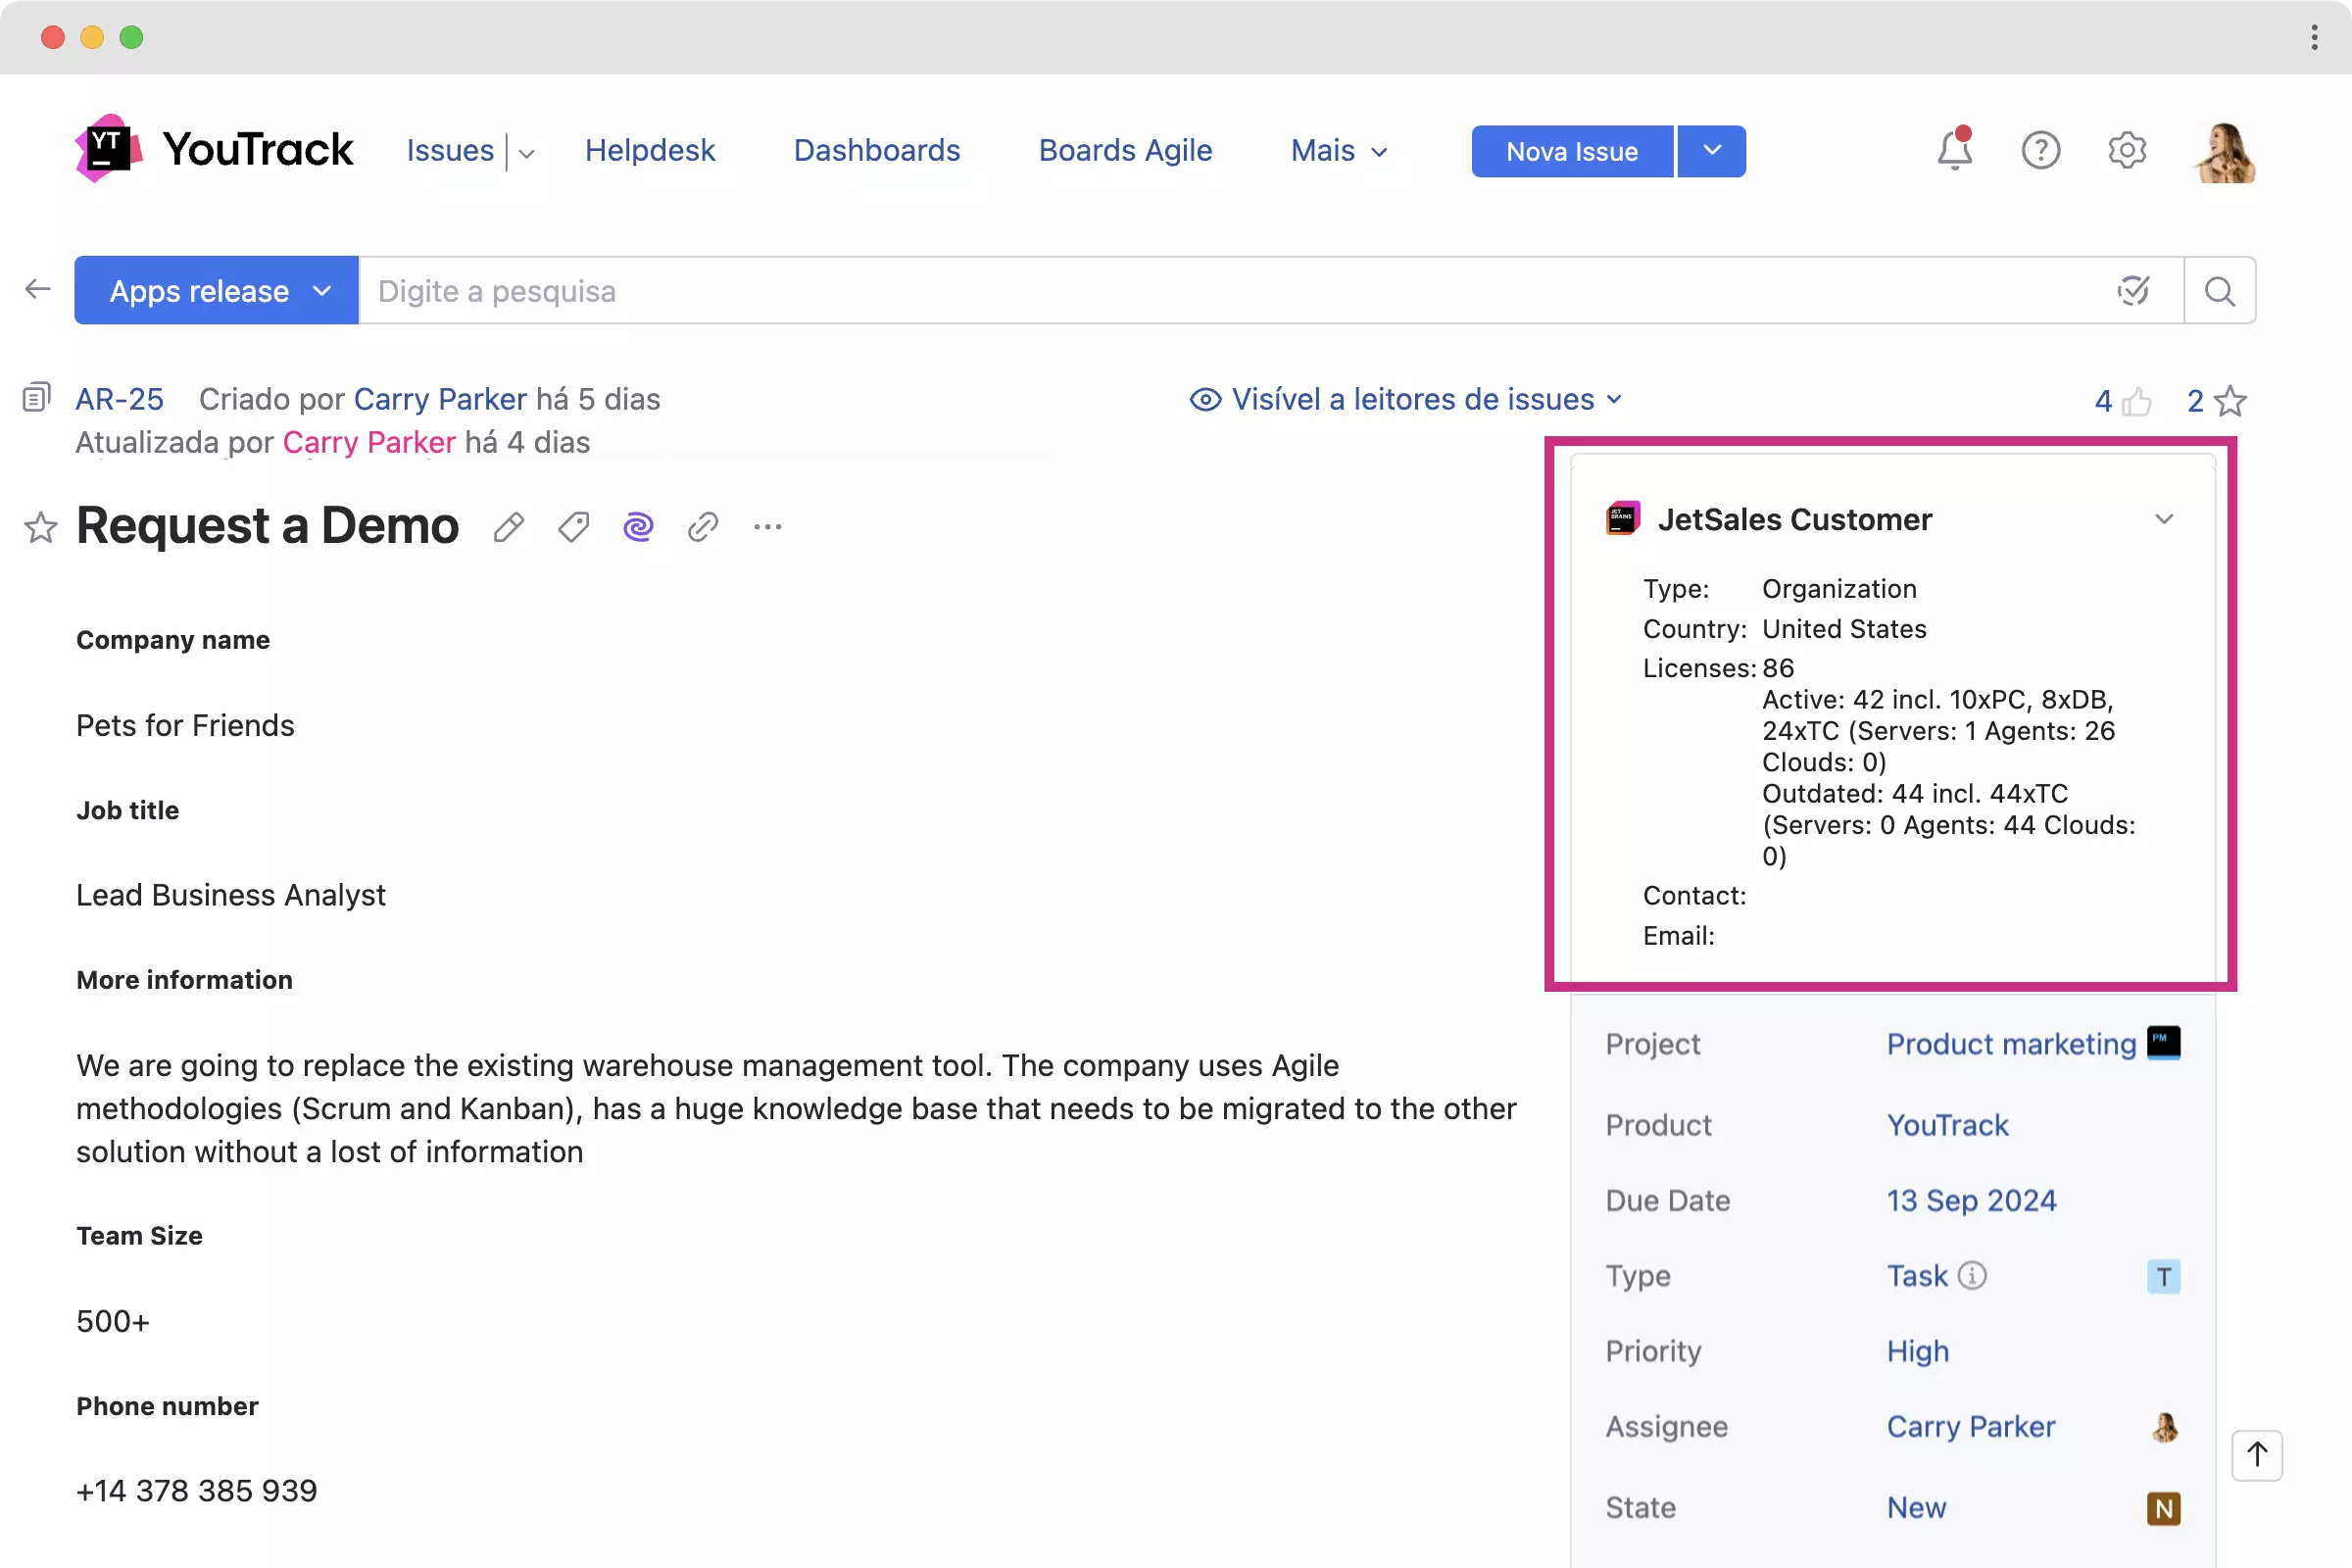2352x1568 pixels.
Task: Click the link icon beside title
Action: click(x=703, y=527)
